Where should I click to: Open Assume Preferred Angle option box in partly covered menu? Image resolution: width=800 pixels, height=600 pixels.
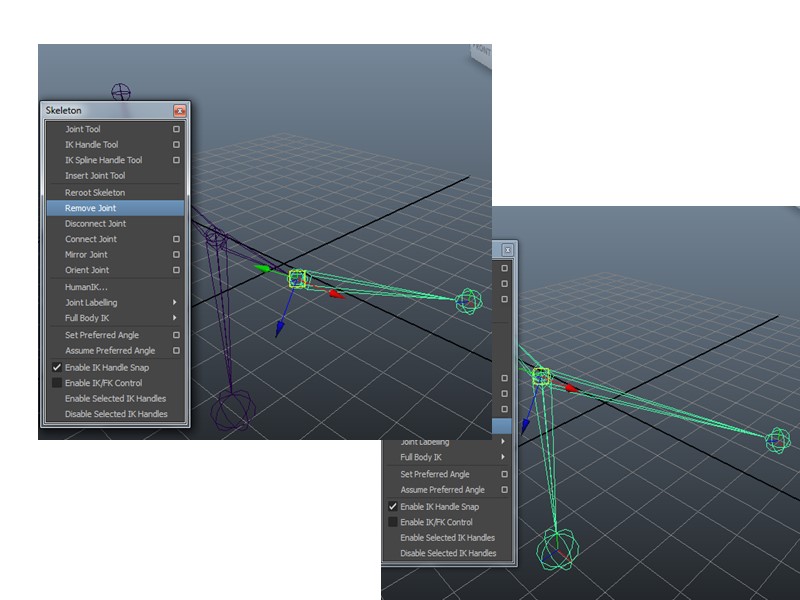point(504,489)
